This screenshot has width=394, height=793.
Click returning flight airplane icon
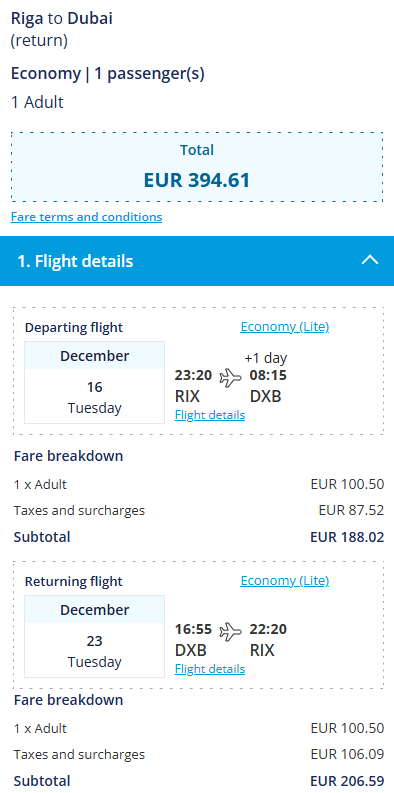(x=231, y=631)
